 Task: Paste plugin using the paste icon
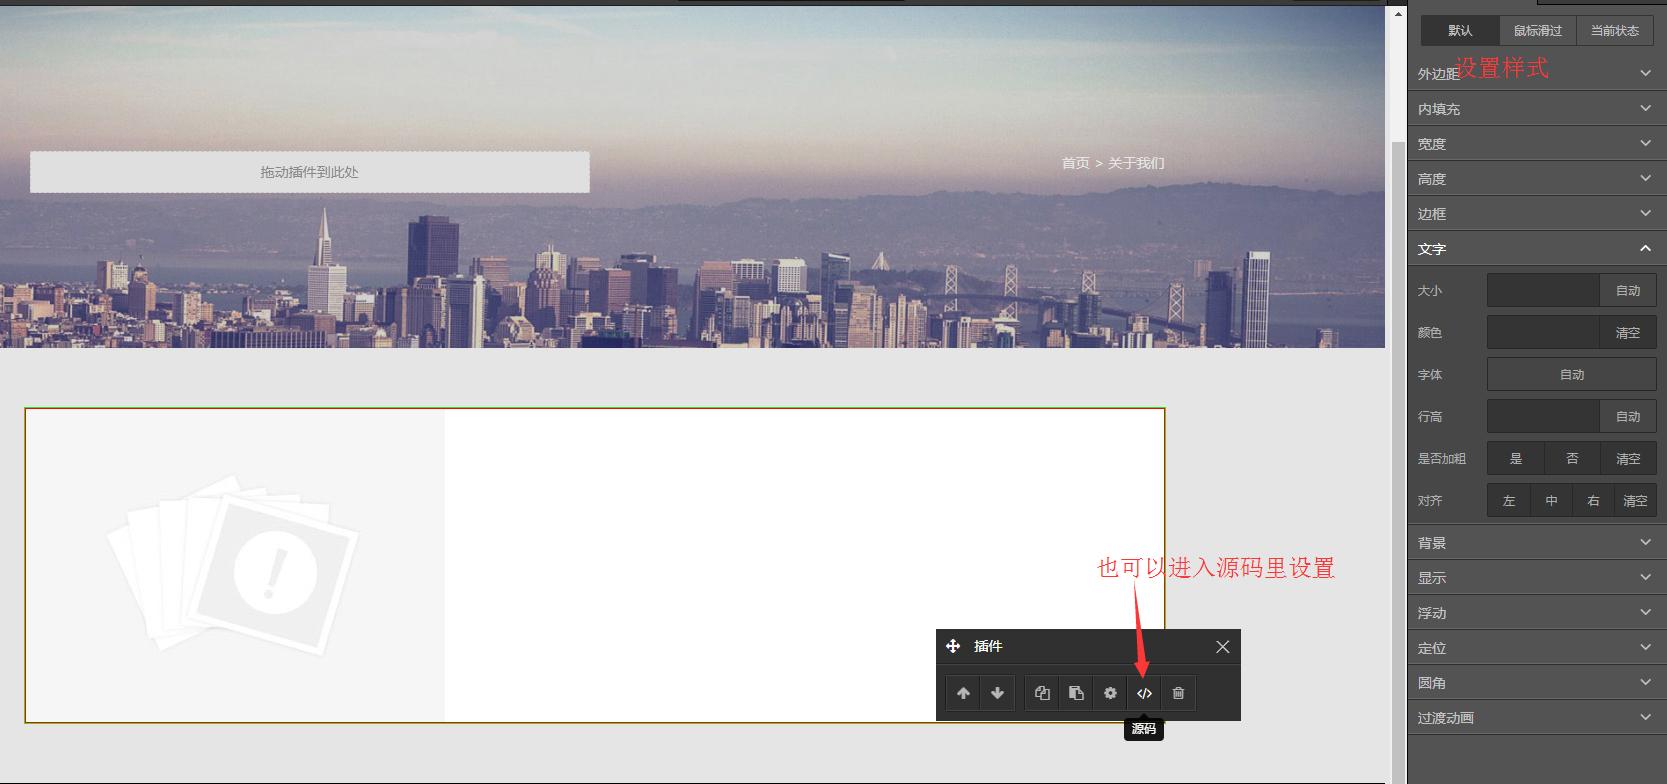tap(1076, 693)
